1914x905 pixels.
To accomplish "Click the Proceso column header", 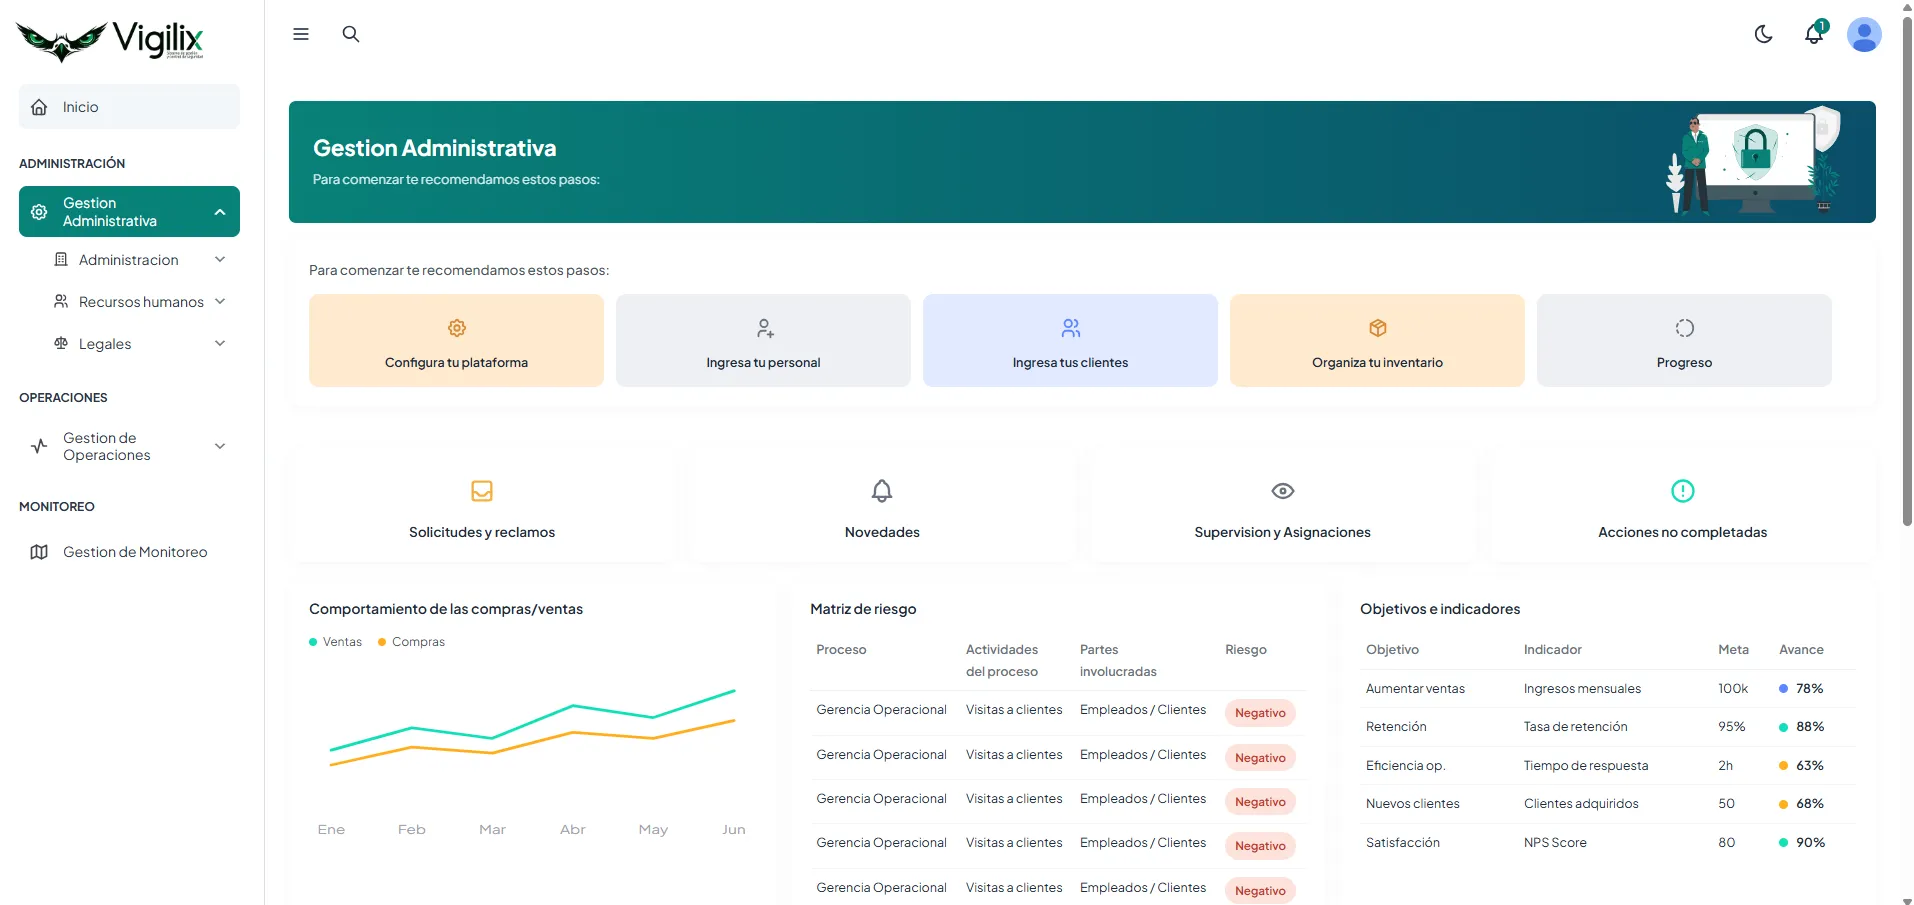I will pyautogui.click(x=841, y=650).
